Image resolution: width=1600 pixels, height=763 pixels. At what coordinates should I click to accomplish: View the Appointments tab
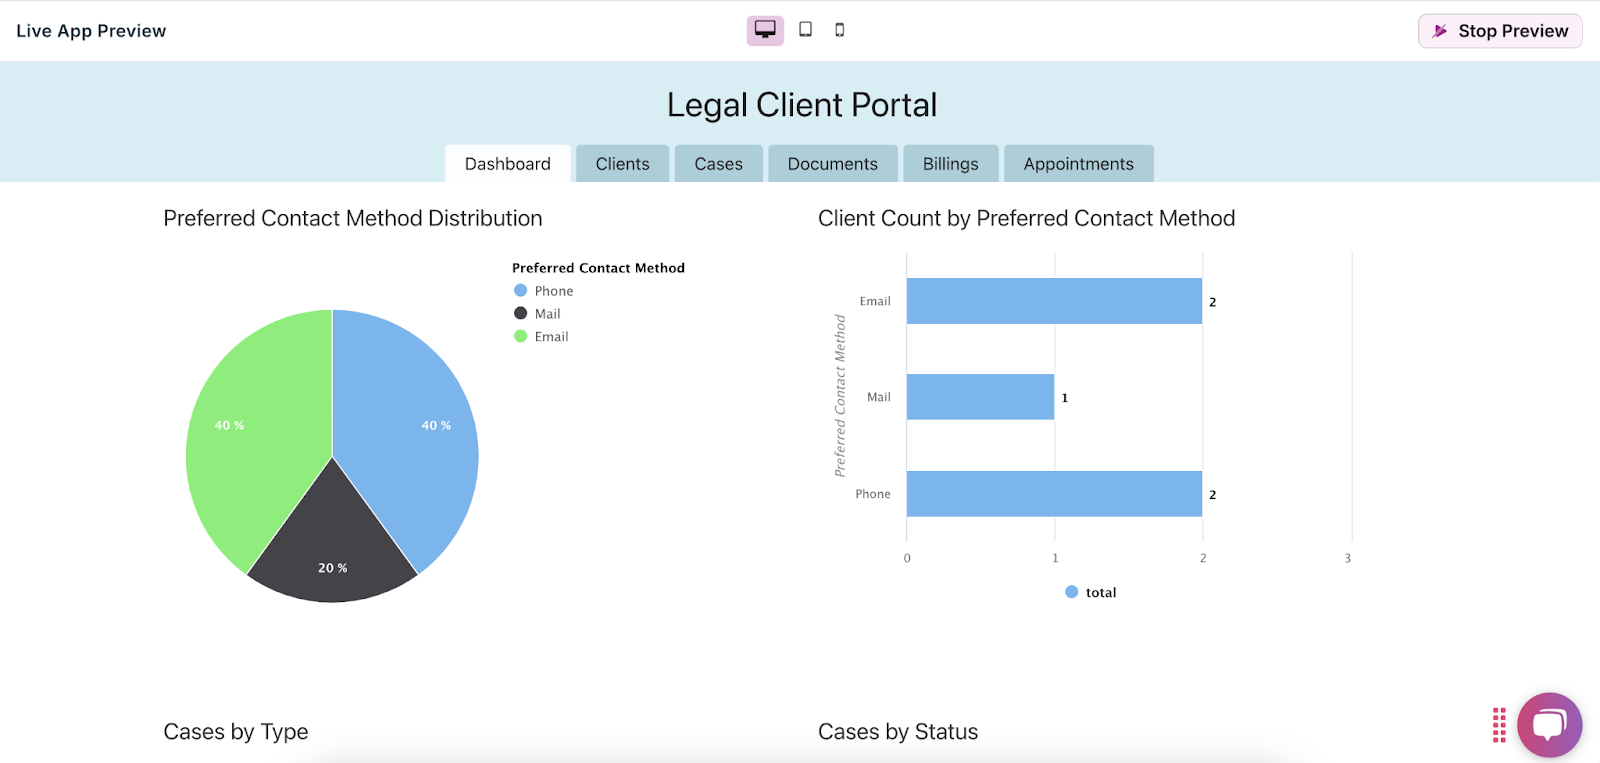[x=1078, y=164]
